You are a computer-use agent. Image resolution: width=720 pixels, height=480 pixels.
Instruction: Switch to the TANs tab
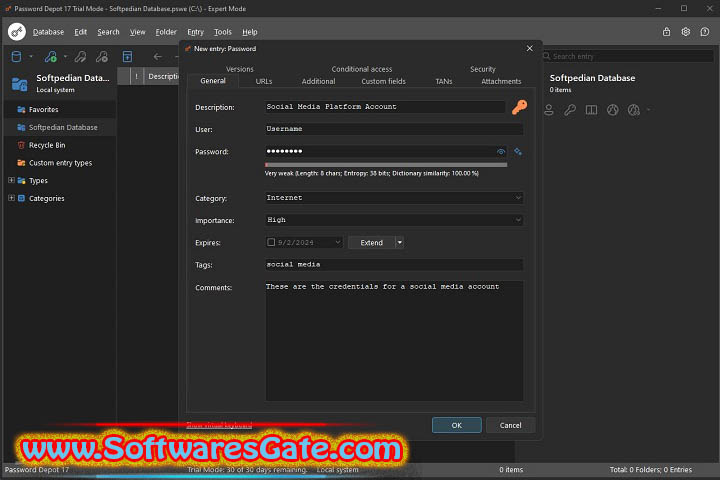click(x=444, y=81)
